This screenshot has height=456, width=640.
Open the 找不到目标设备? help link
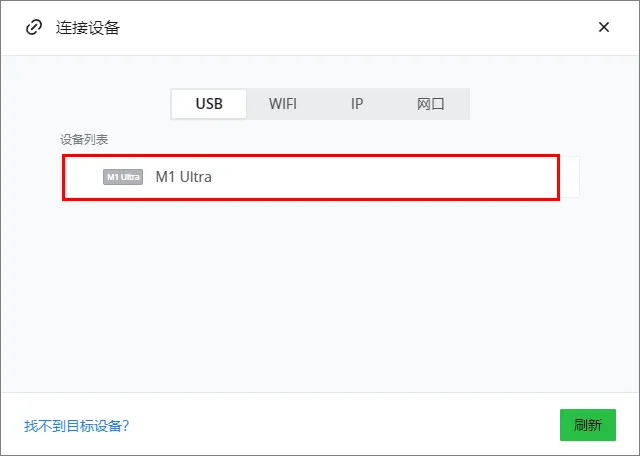click(76, 426)
